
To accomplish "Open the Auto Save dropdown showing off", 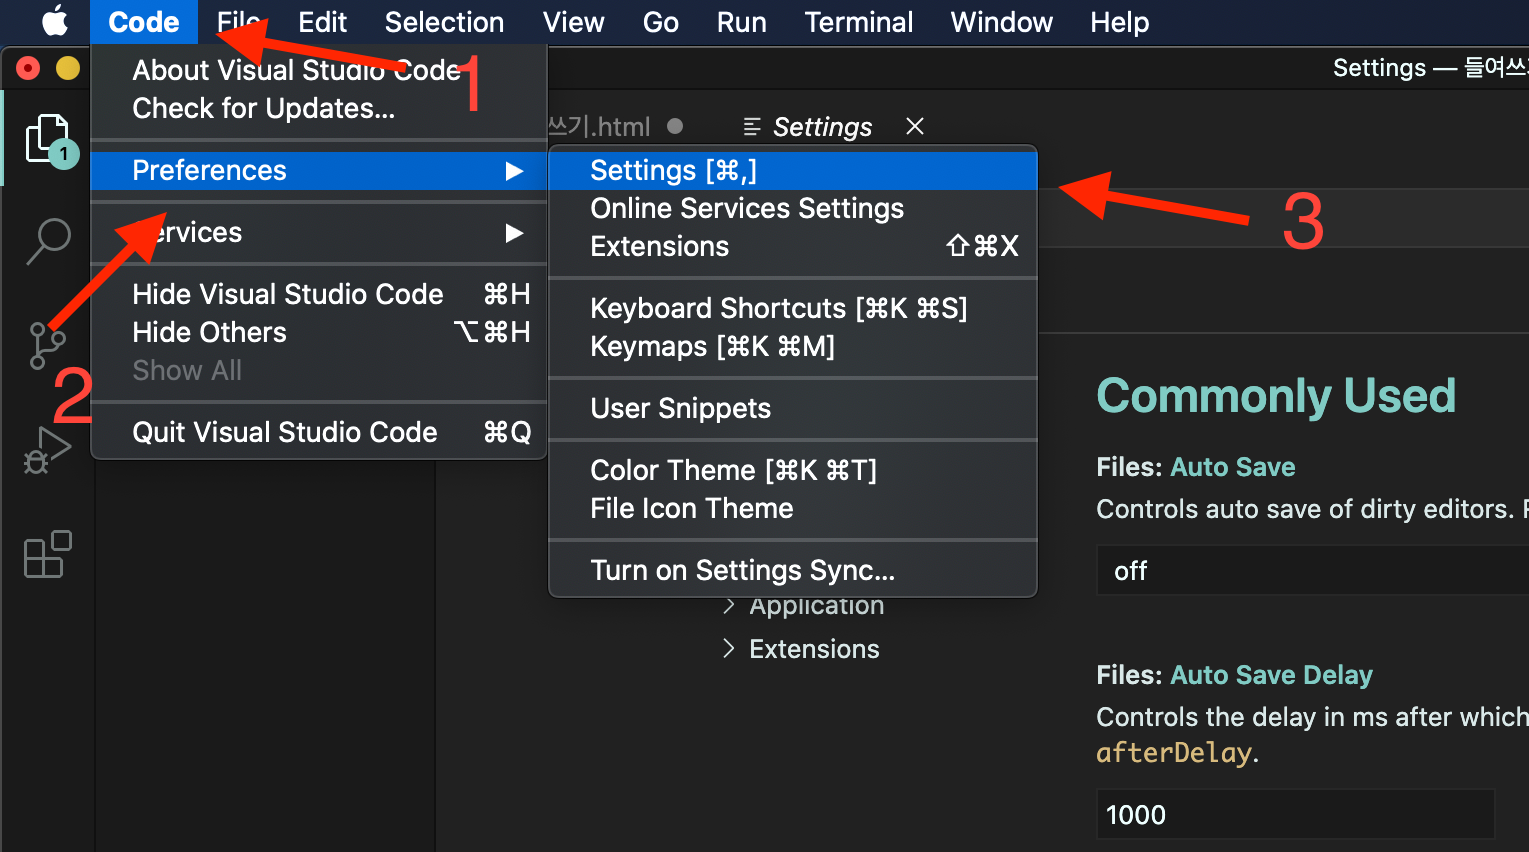I will [1312, 570].
